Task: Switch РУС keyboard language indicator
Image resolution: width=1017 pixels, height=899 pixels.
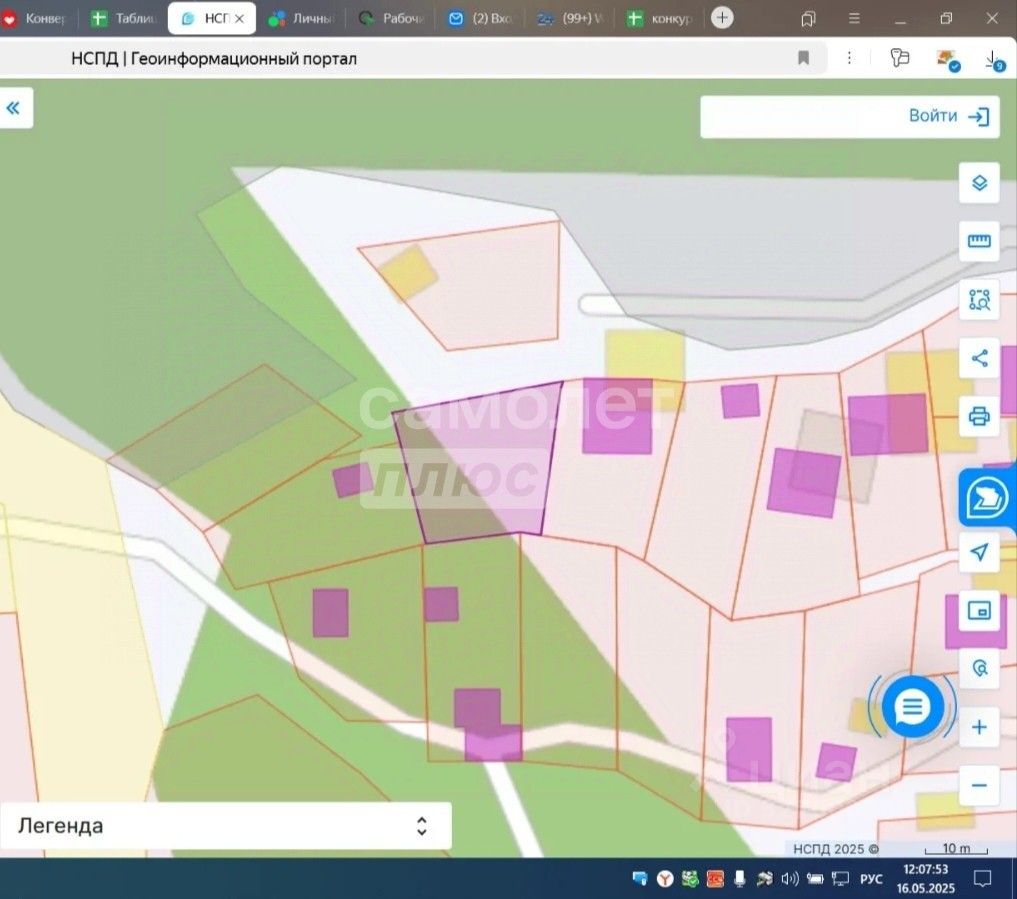Action: point(871,879)
